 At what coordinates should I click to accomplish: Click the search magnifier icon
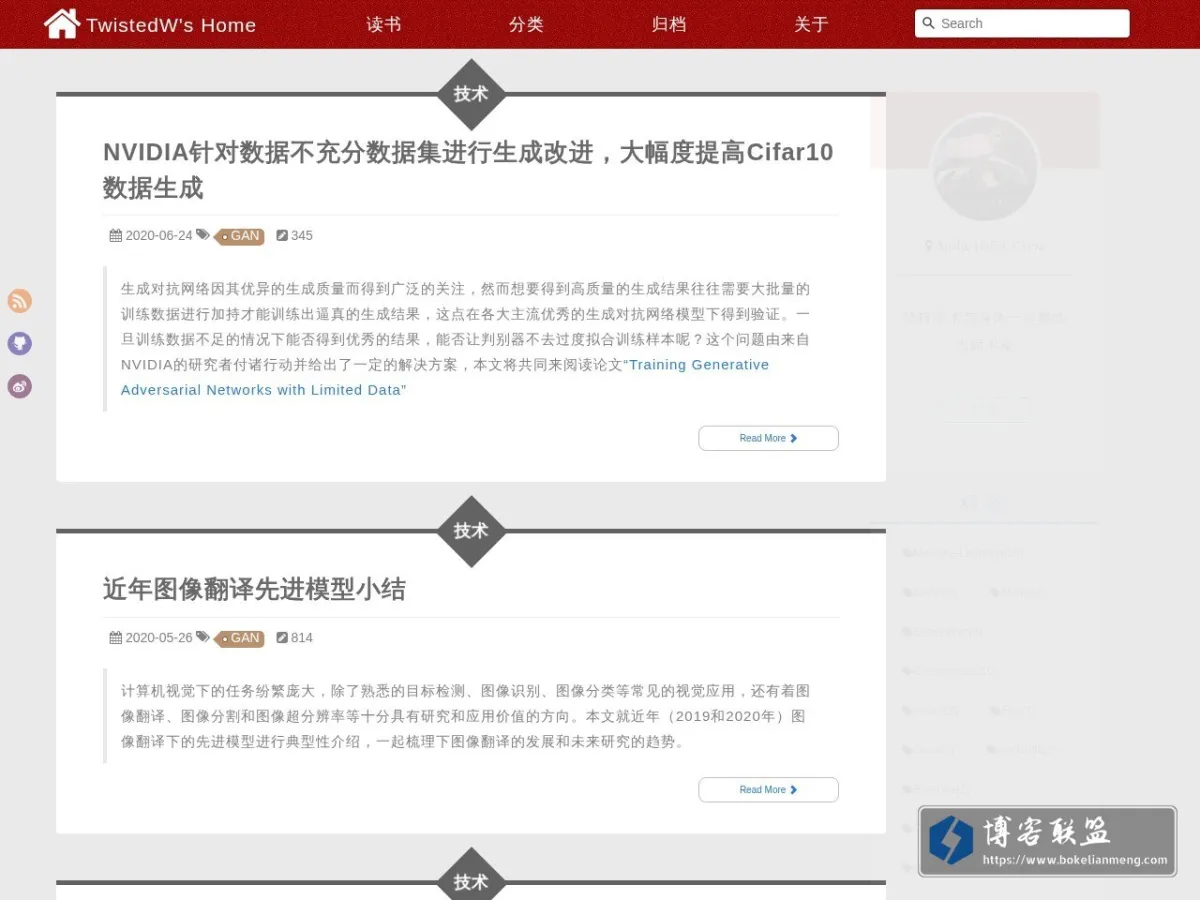928,23
